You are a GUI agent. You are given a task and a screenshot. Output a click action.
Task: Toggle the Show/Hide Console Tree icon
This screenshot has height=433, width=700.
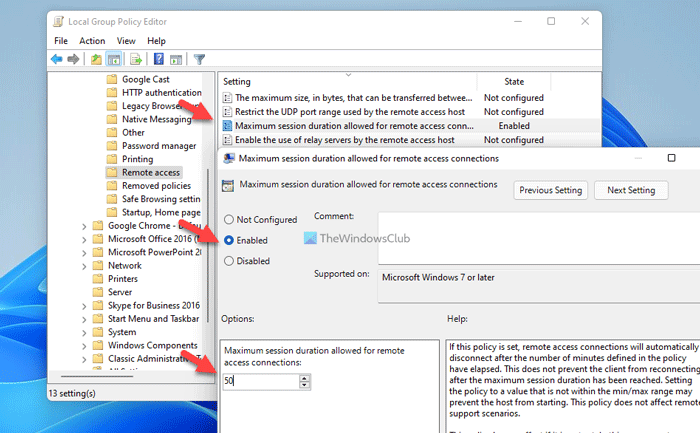[x=114, y=59]
